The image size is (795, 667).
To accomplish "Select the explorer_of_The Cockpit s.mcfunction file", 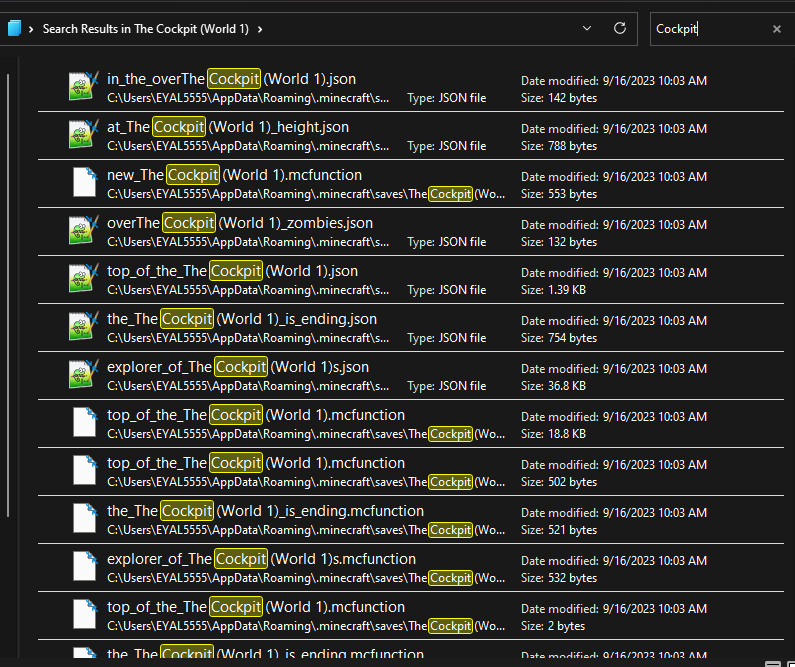I will click(411, 568).
